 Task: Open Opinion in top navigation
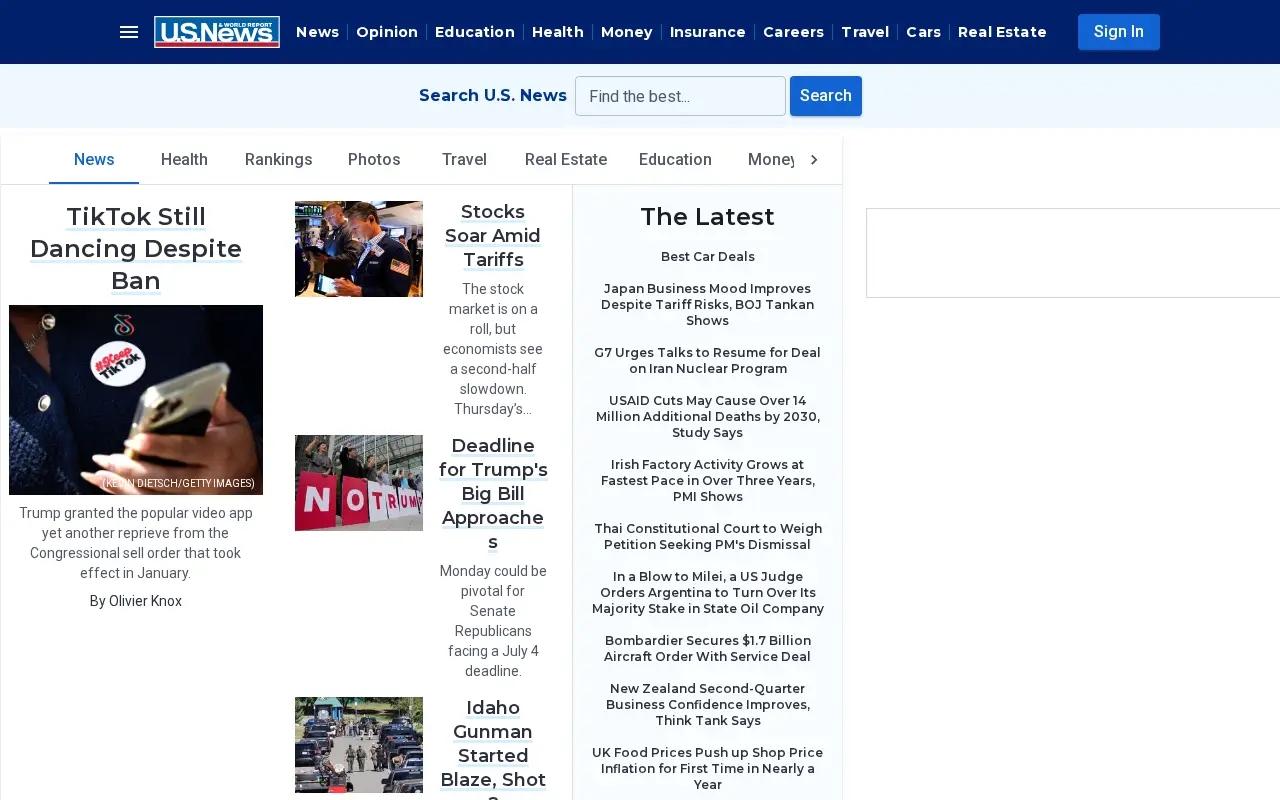(387, 32)
